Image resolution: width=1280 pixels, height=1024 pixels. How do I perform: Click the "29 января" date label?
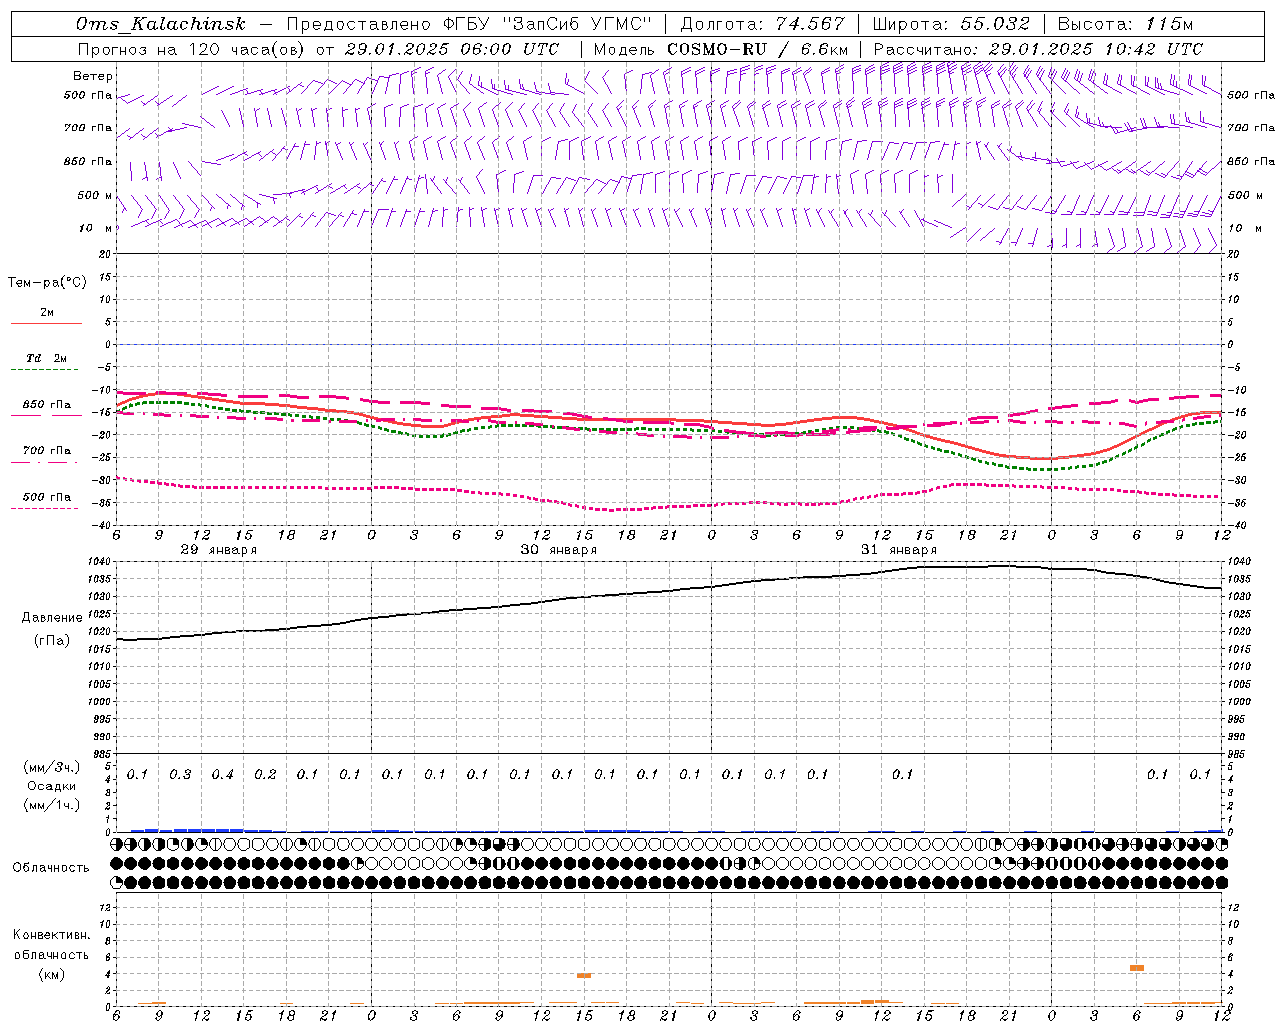coord(219,550)
